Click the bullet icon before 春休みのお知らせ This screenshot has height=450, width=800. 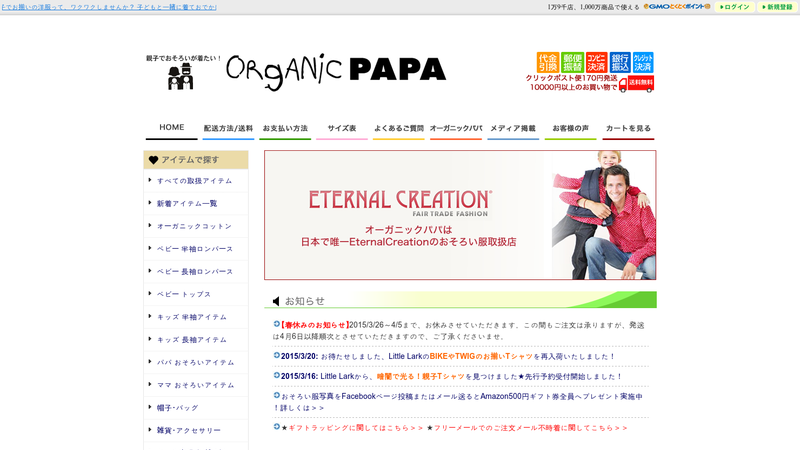[277, 323]
